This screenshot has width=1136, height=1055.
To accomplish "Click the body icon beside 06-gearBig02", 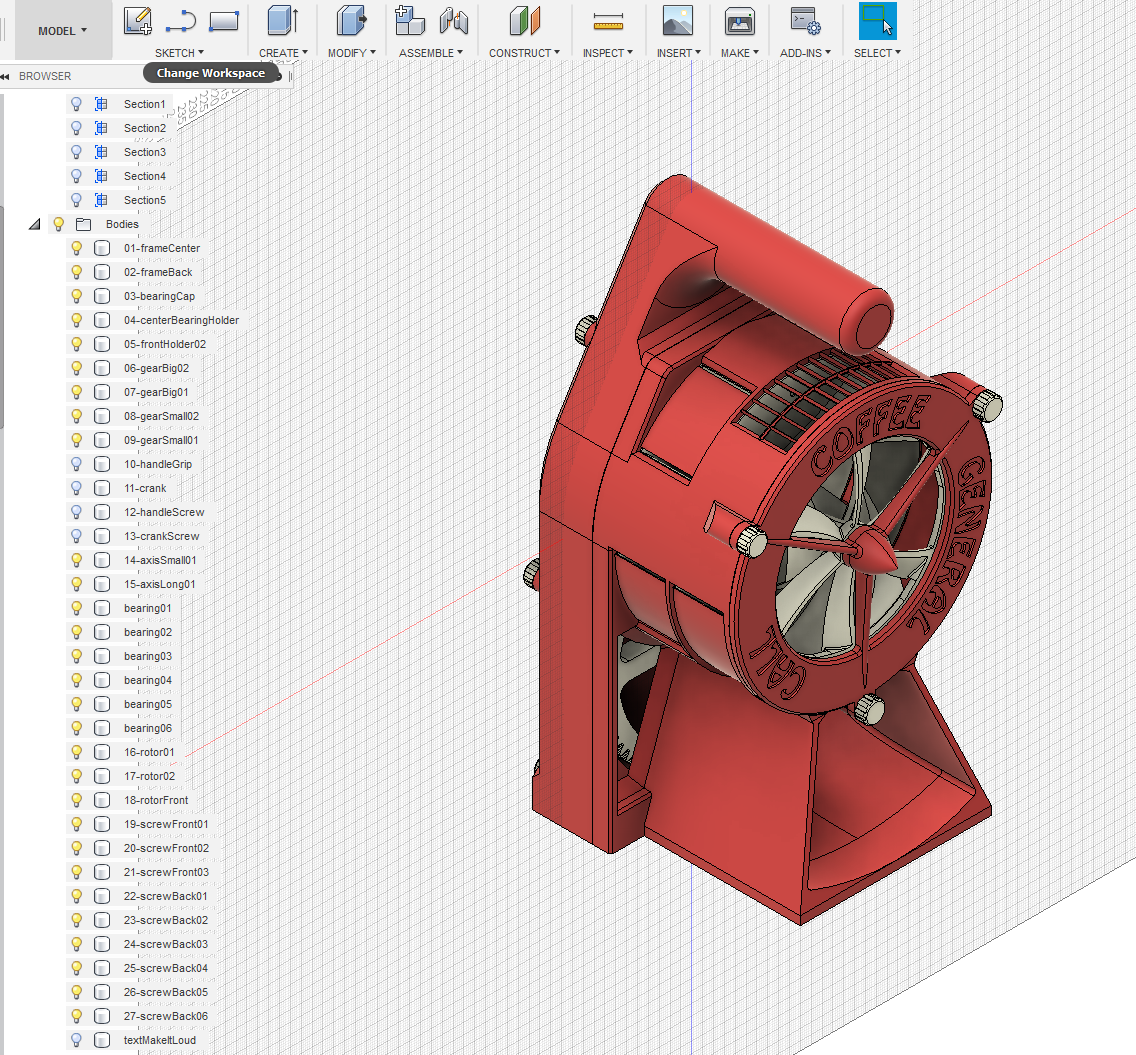I will (102, 368).
